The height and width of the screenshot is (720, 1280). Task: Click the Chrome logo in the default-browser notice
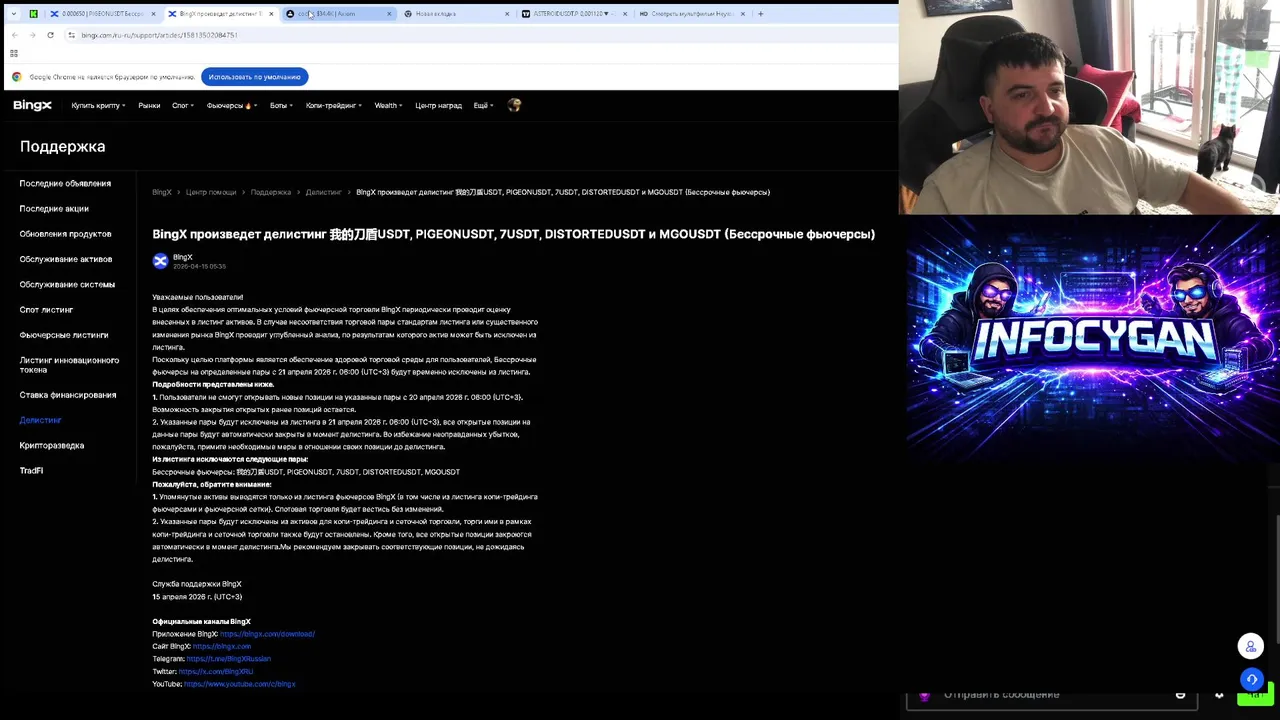(x=17, y=77)
